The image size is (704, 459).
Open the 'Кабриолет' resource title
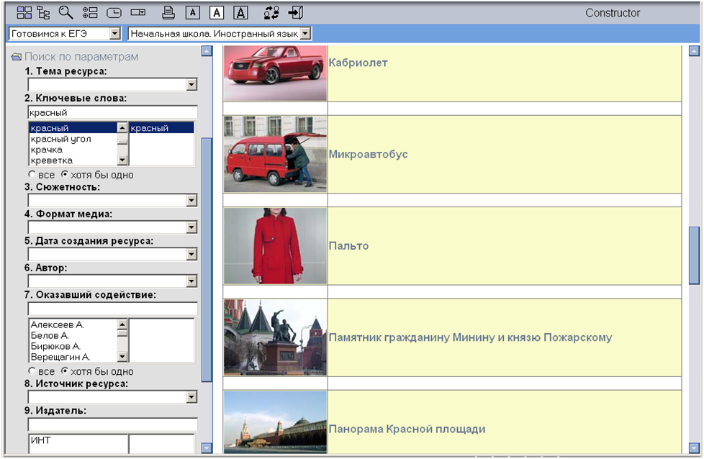point(358,63)
